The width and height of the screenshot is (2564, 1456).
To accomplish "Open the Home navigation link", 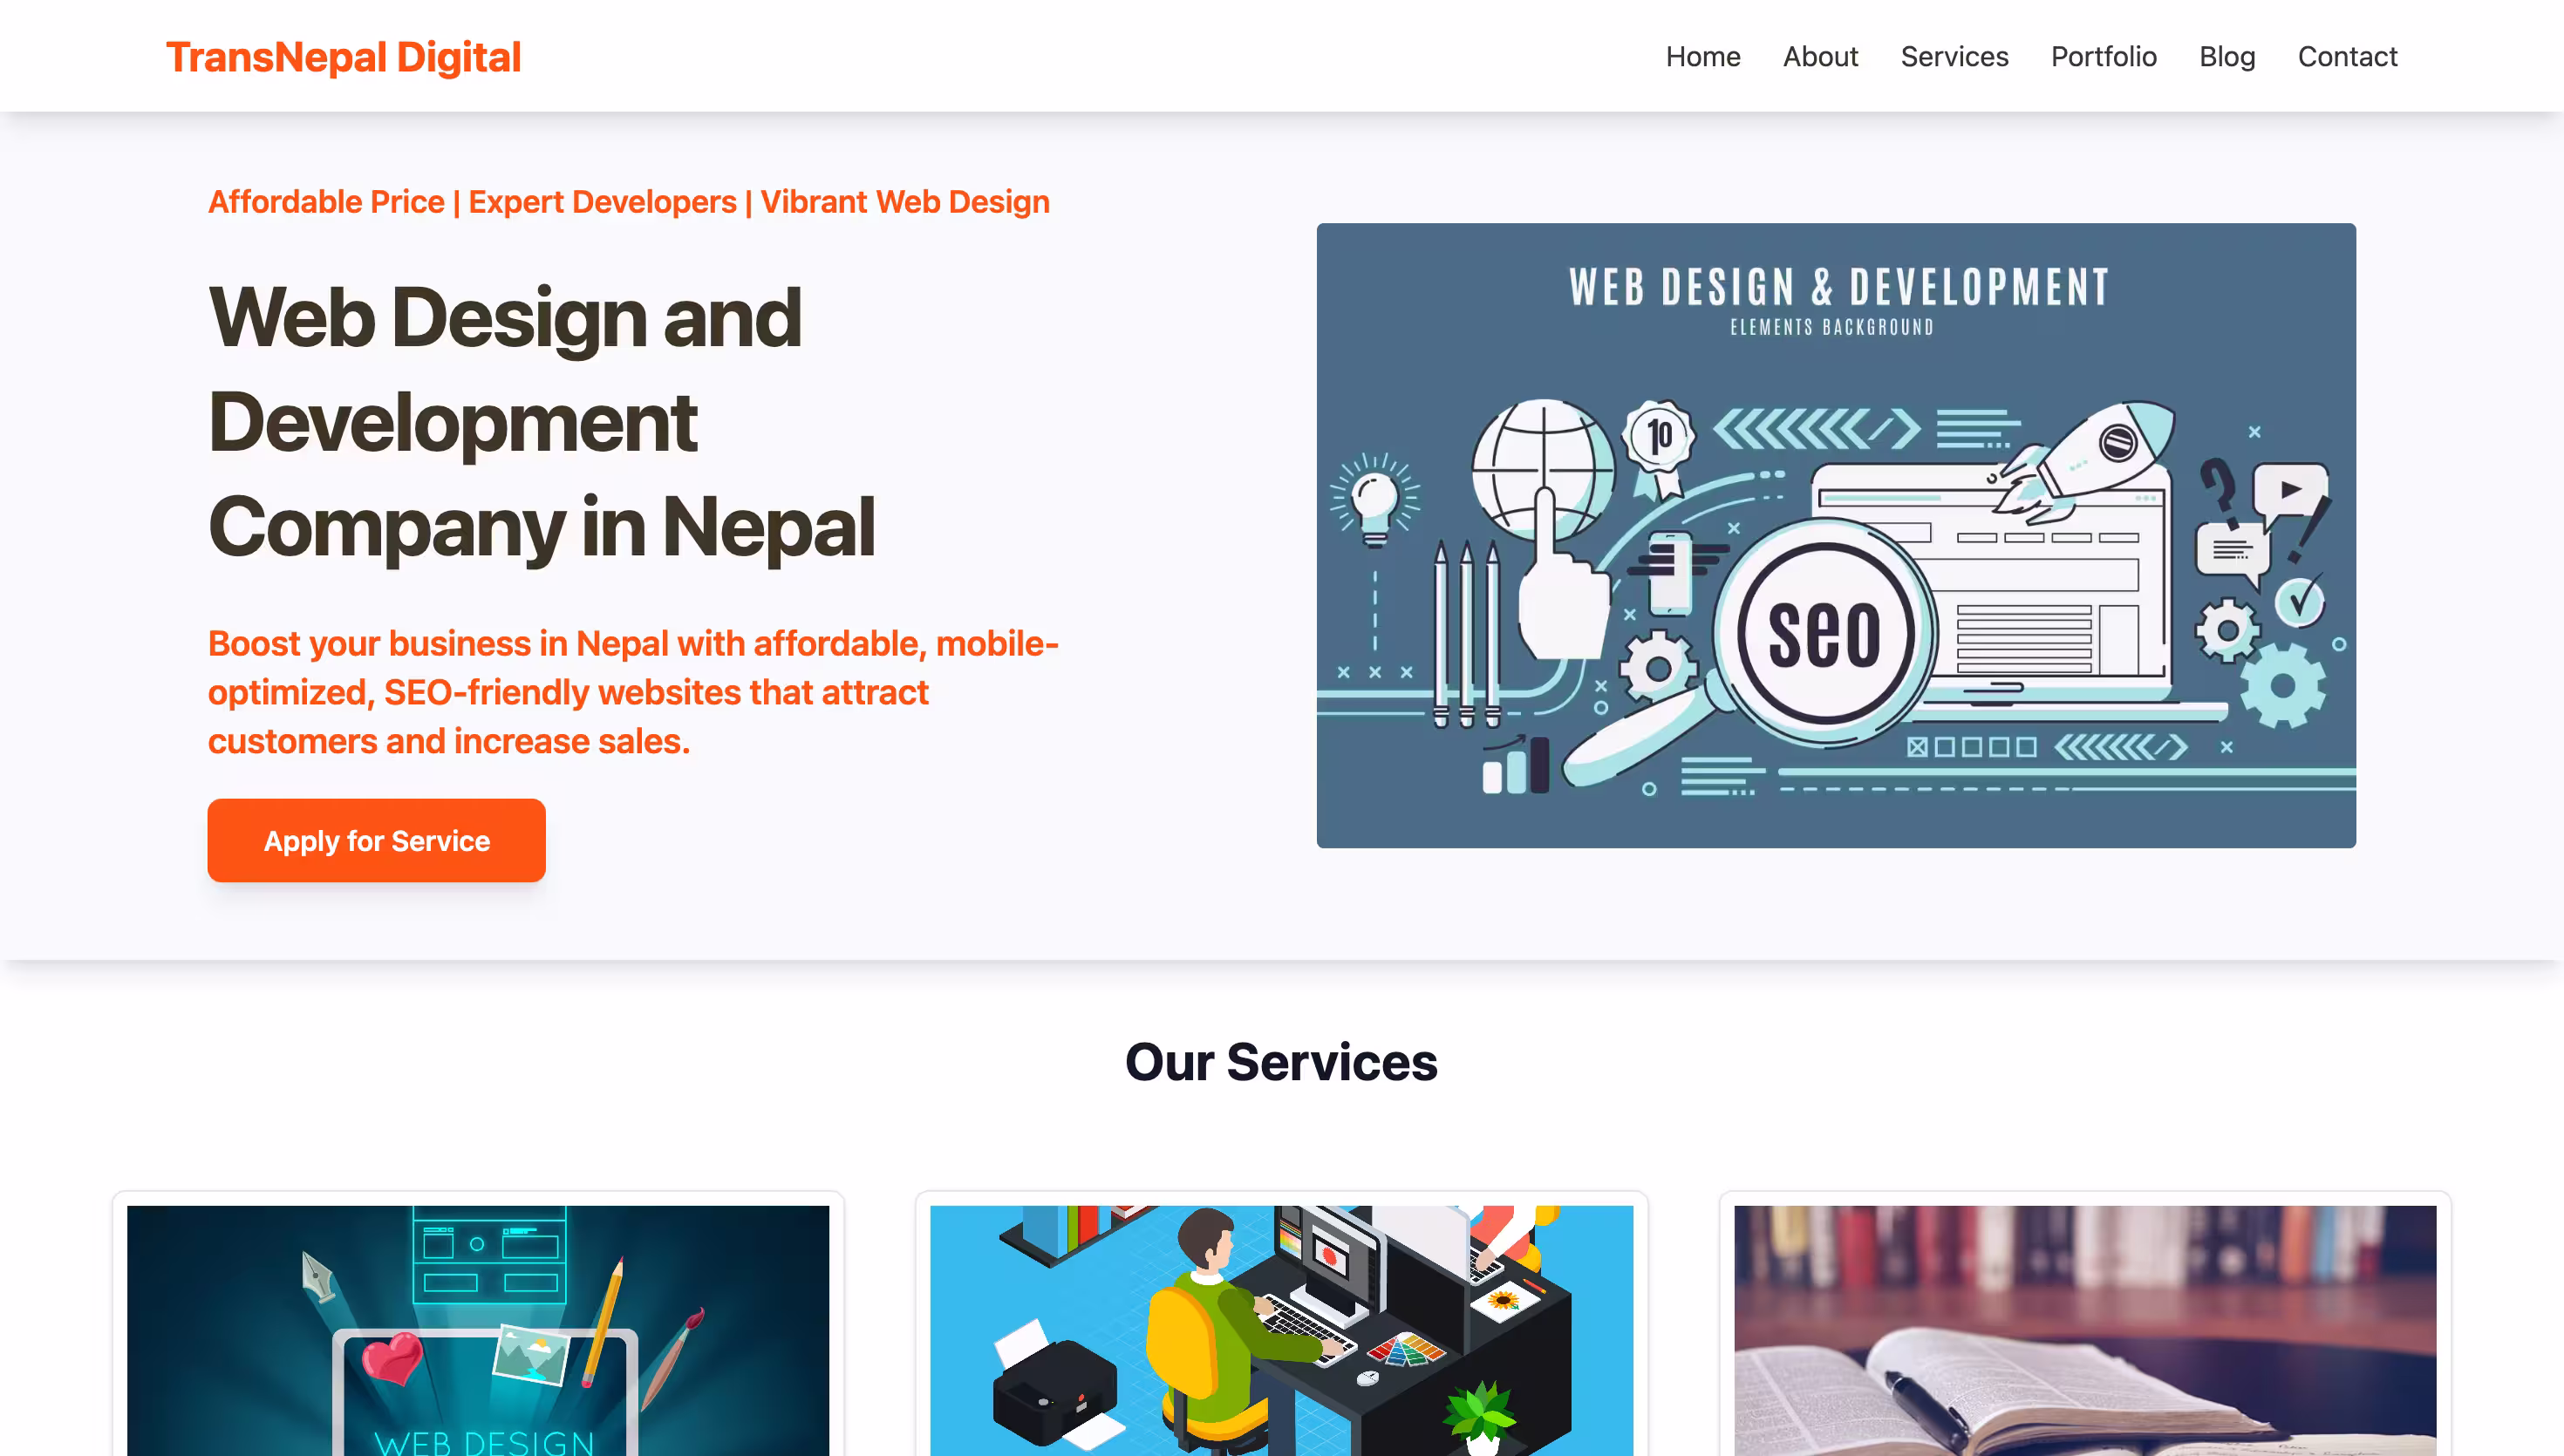I will click(1703, 57).
